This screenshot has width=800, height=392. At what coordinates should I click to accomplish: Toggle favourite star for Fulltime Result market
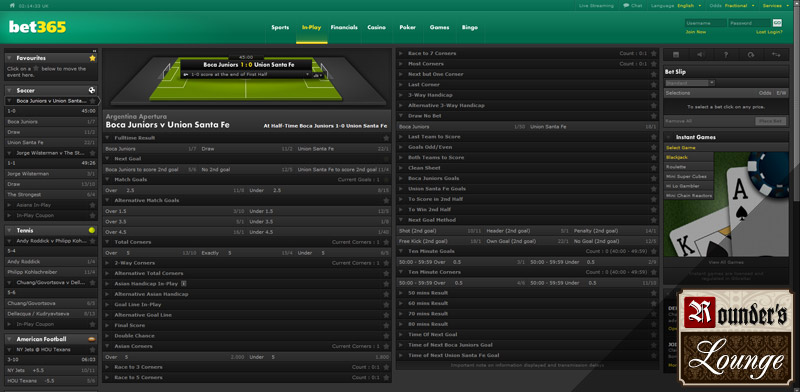point(386,138)
